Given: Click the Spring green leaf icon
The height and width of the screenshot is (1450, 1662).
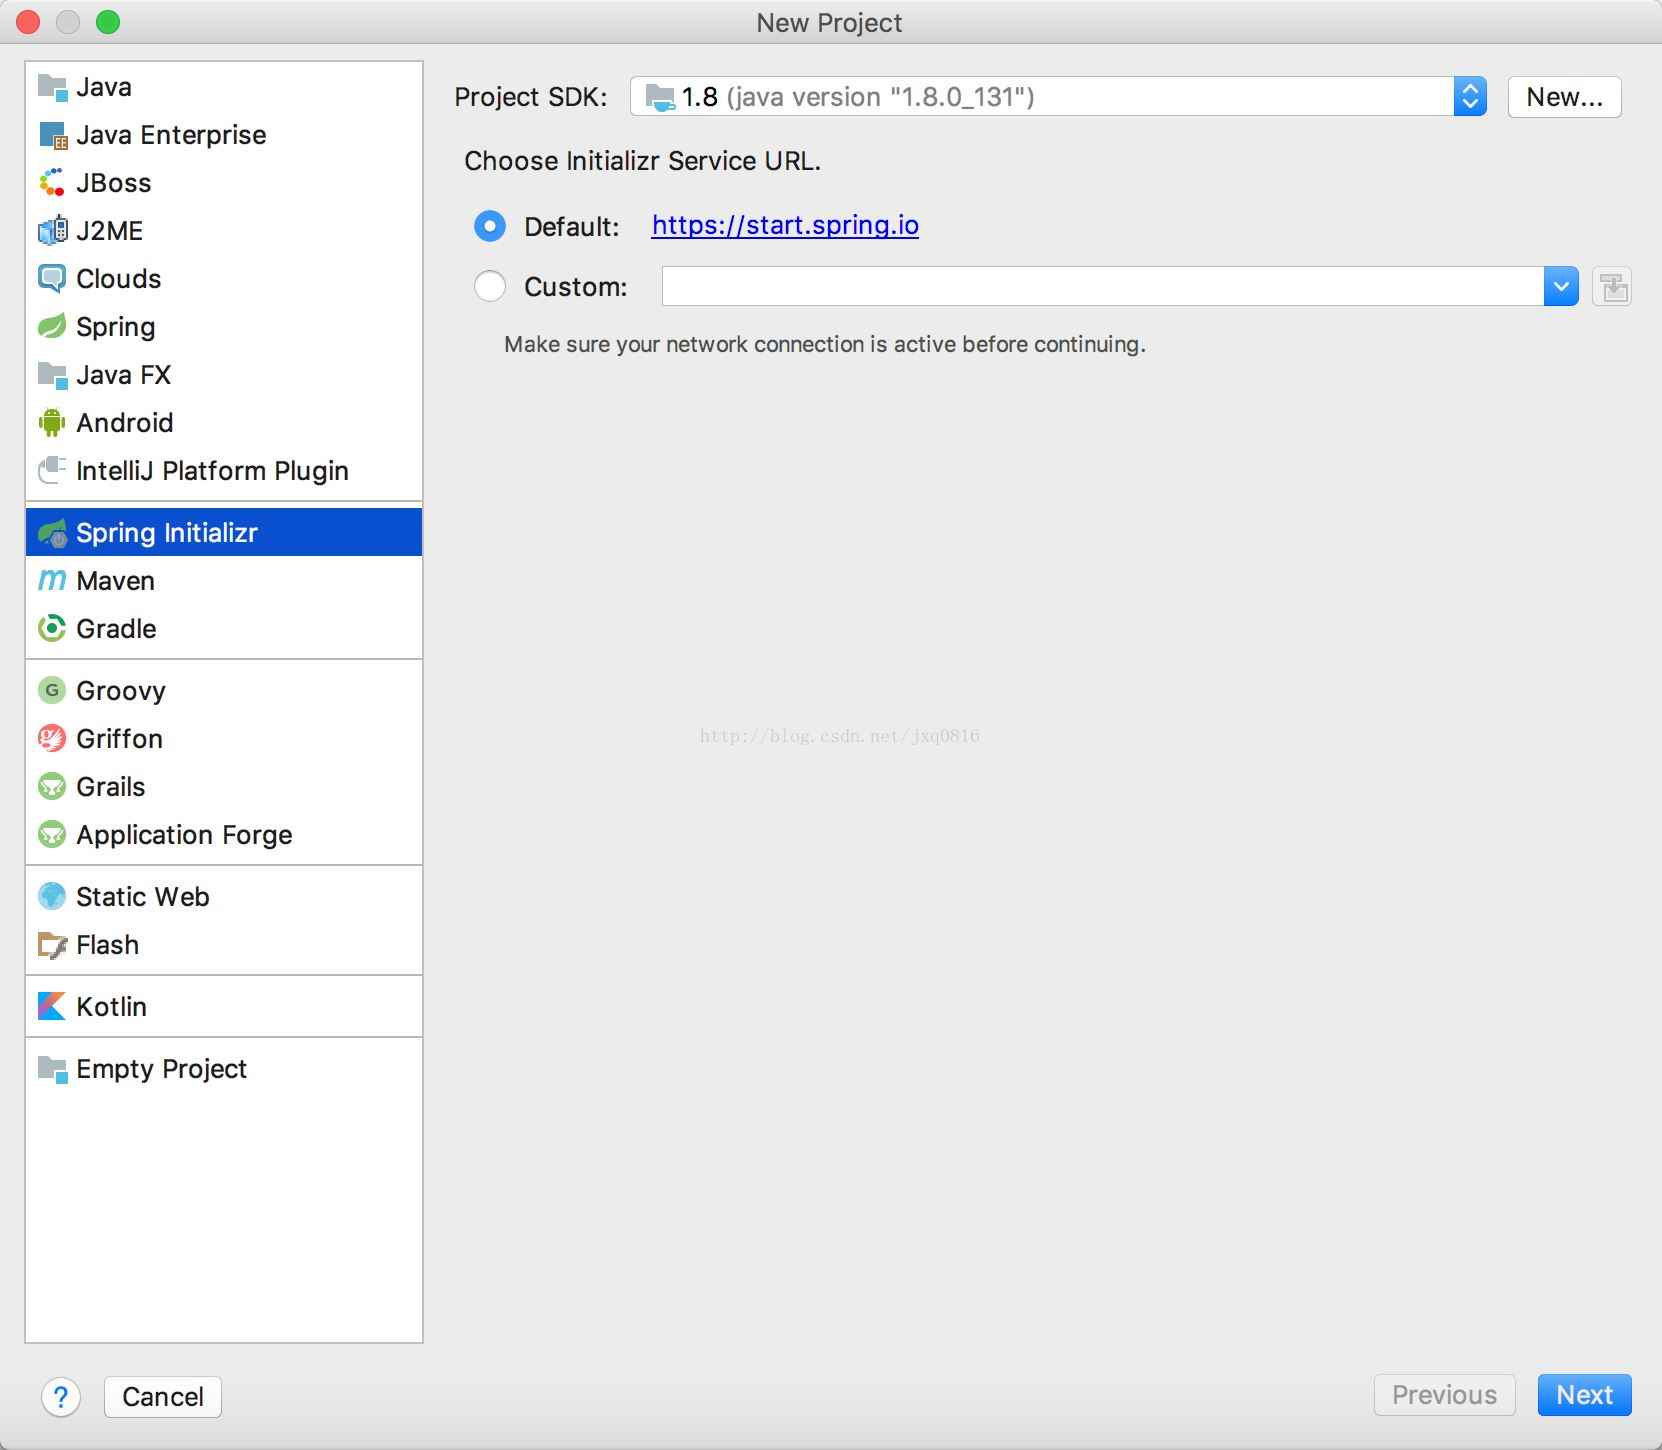Looking at the screenshot, I should click(52, 327).
